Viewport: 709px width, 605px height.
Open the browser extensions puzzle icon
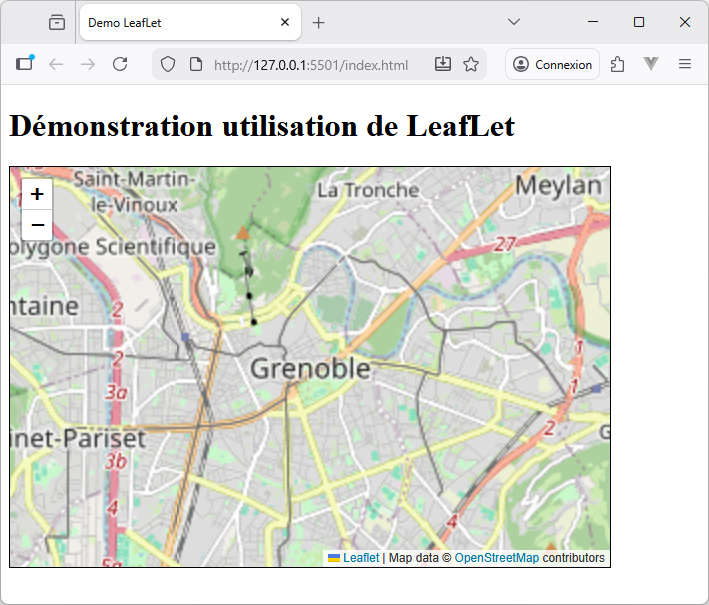coord(618,64)
